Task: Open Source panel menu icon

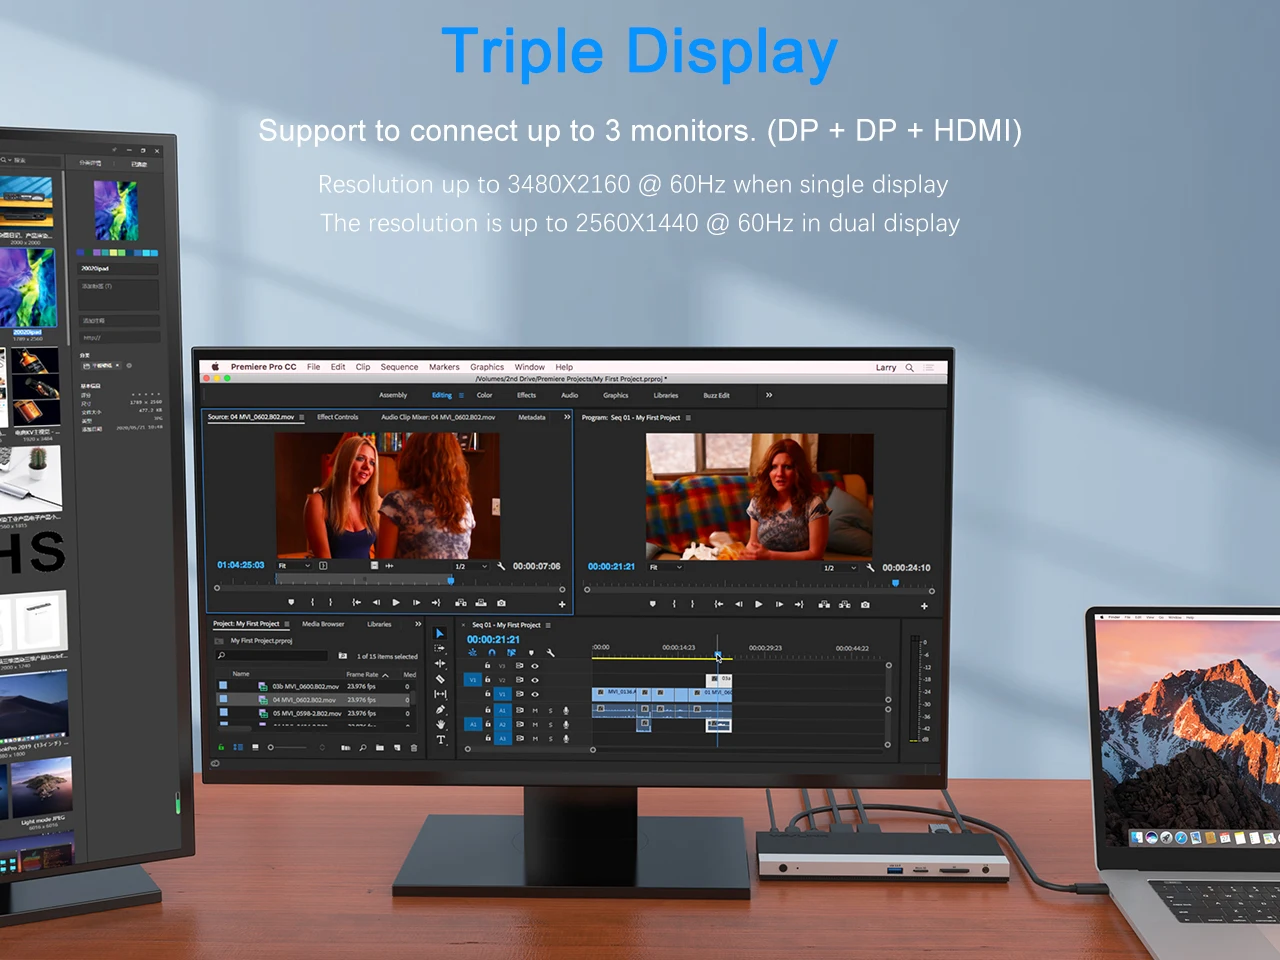Action: [302, 417]
